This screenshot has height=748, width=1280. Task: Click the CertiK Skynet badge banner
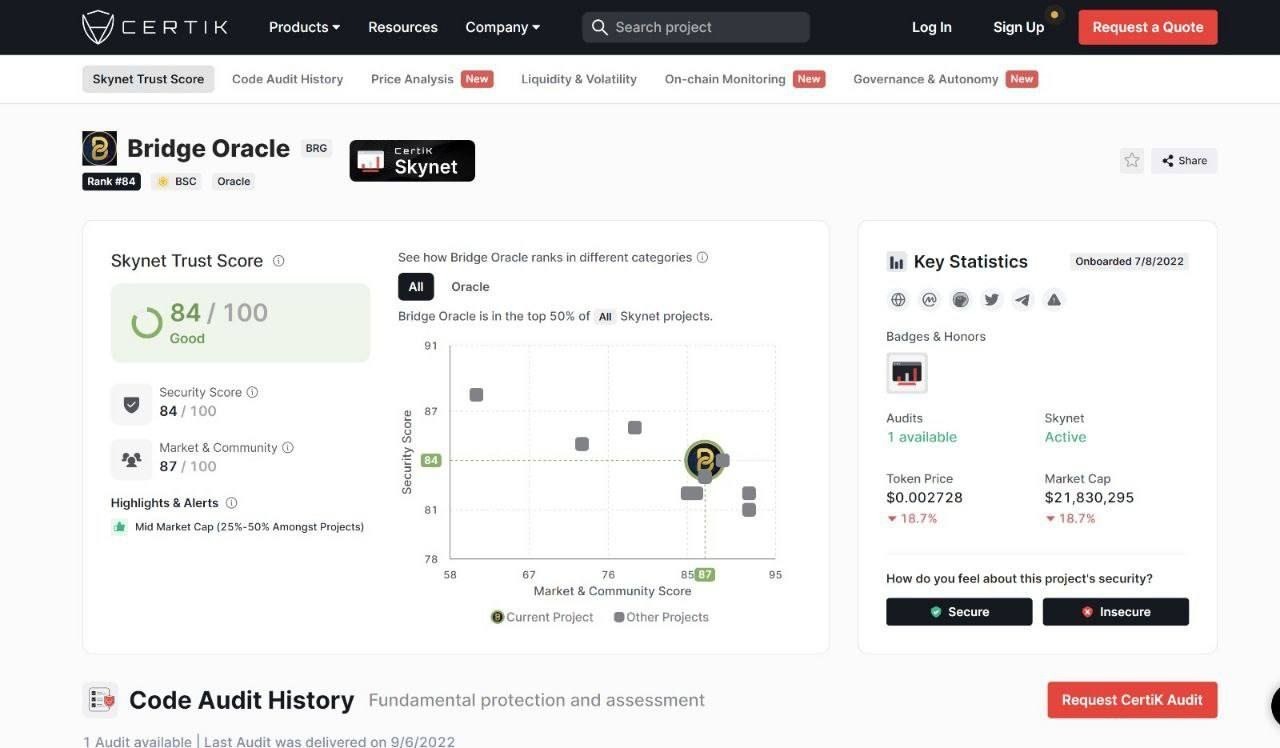coord(412,161)
